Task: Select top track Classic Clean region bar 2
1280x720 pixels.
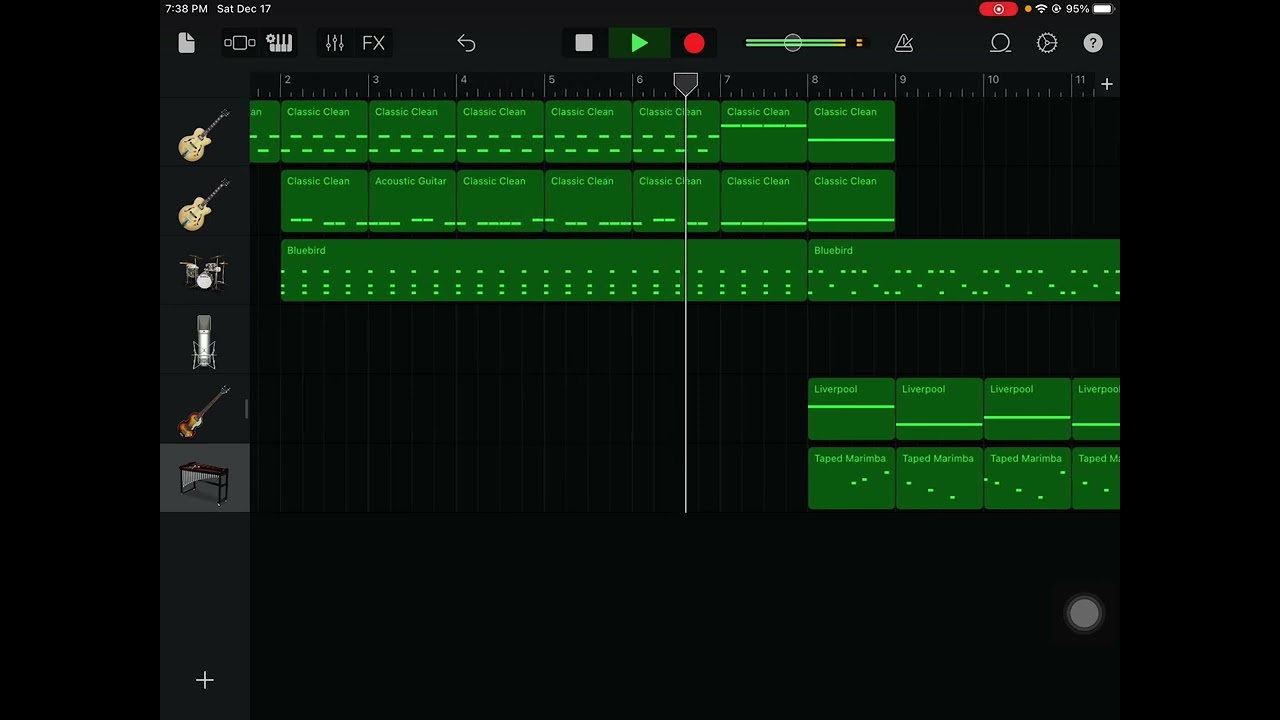Action: [324, 132]
